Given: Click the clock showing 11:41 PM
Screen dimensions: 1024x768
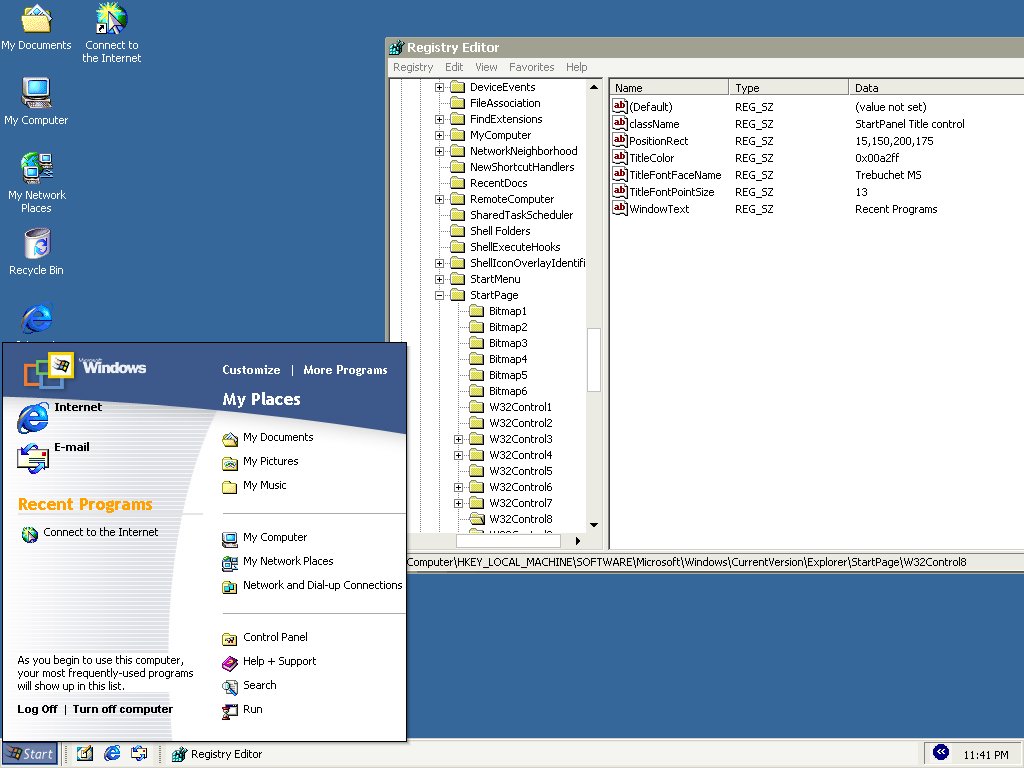Looking at the screenshot, I should click(x=985, y=755).
